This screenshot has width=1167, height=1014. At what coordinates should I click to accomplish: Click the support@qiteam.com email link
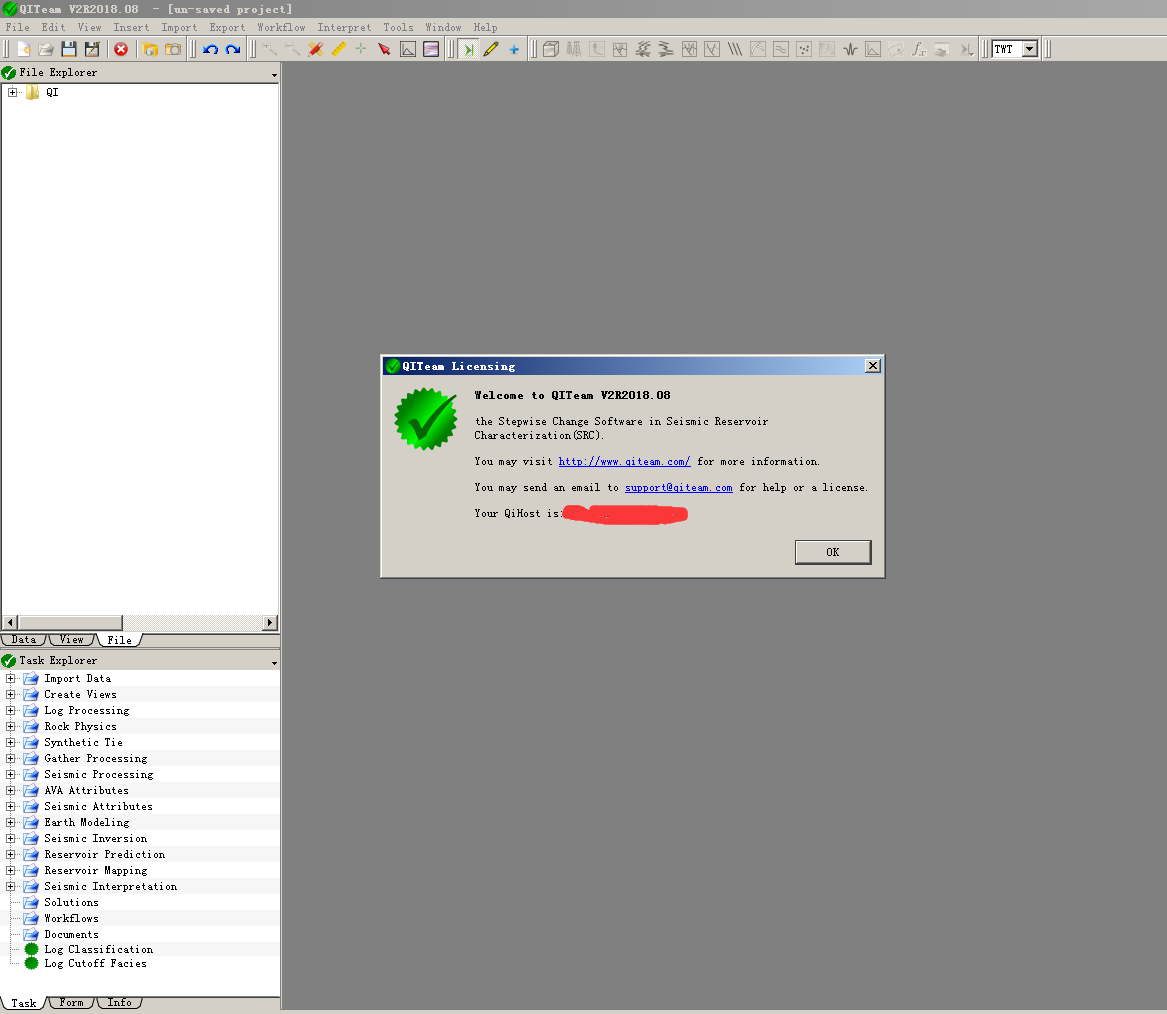click(x=679, y=488)
